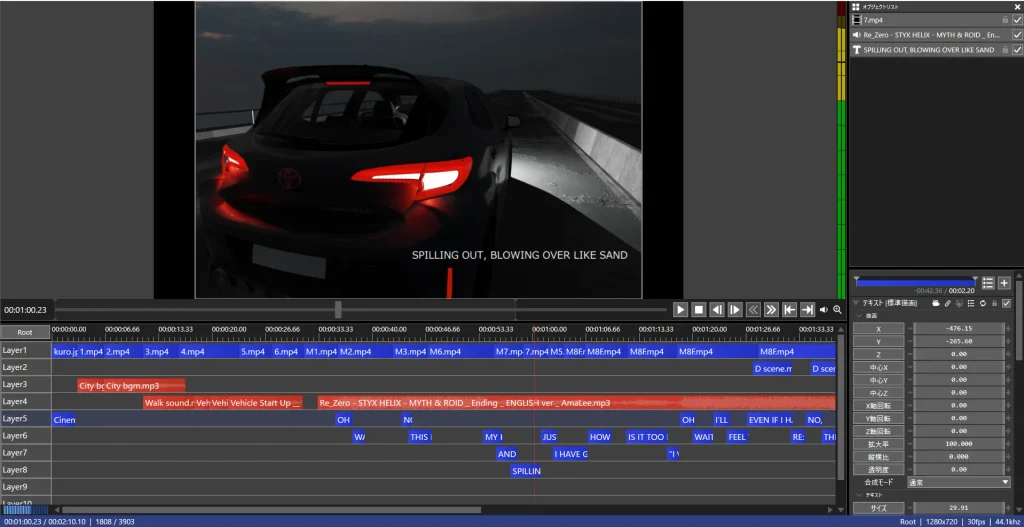Click the timeline zoom slider at bottom left

(25, 510)
